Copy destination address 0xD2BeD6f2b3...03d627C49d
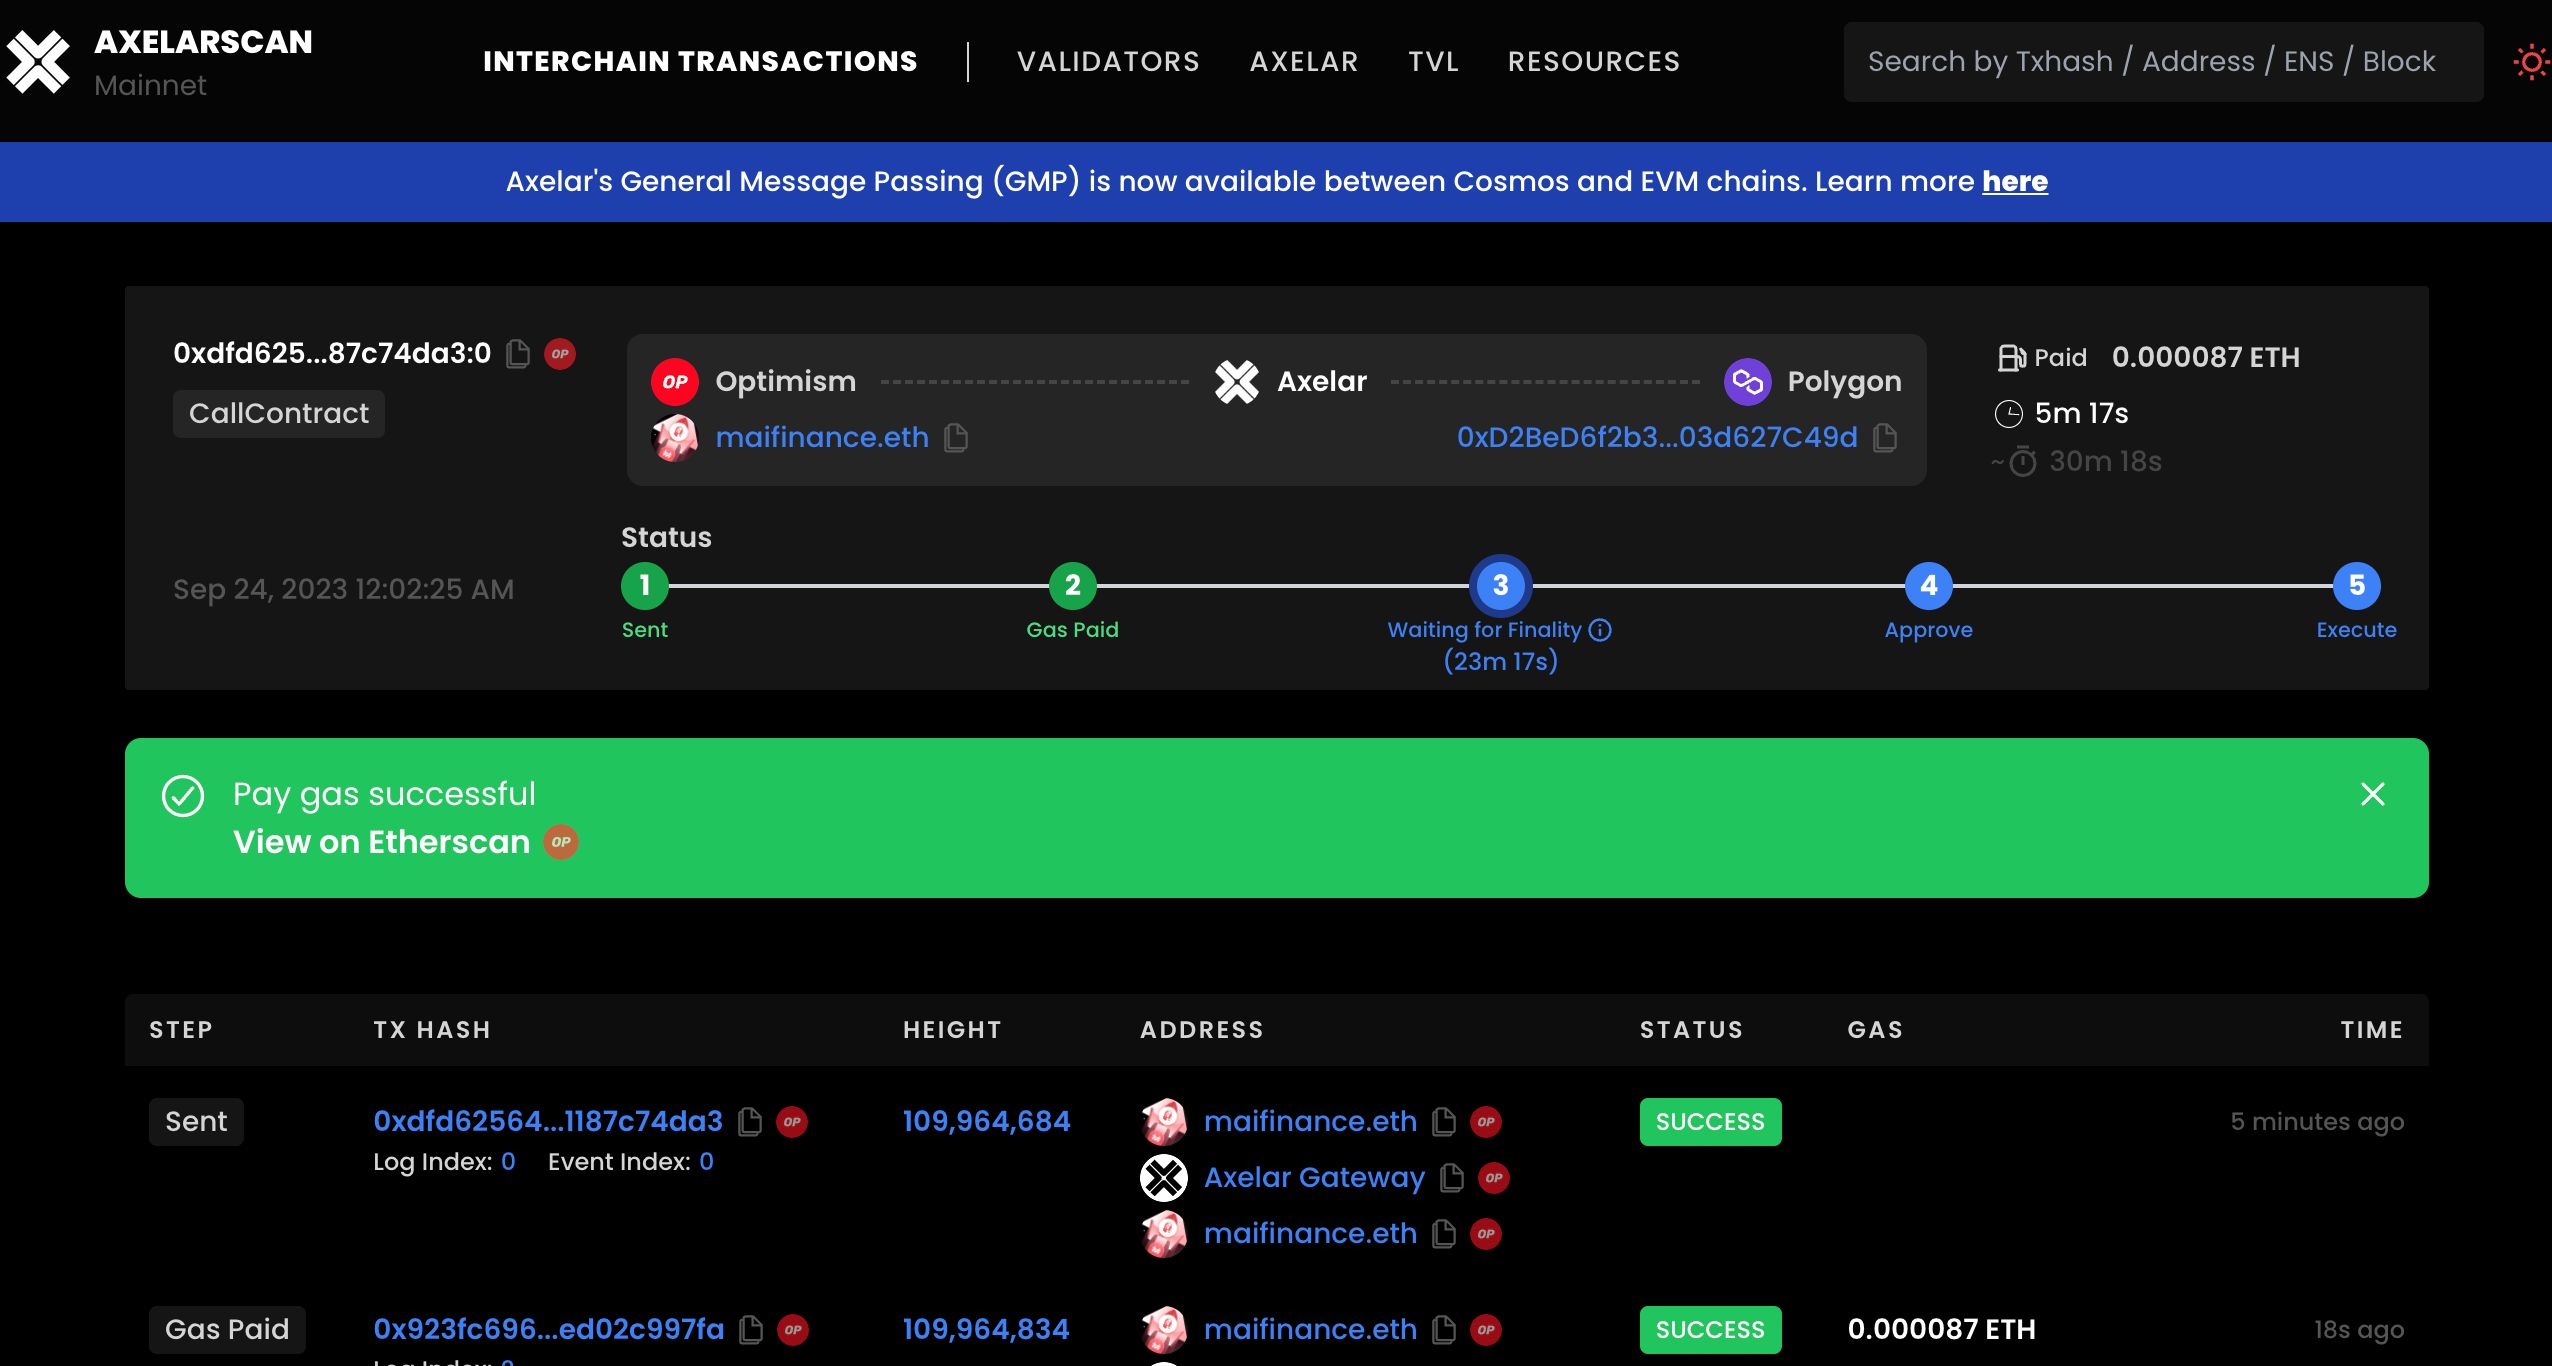Image resolution: width=2552 pixels, height=1366 pixels. [x=1885, y=438]
